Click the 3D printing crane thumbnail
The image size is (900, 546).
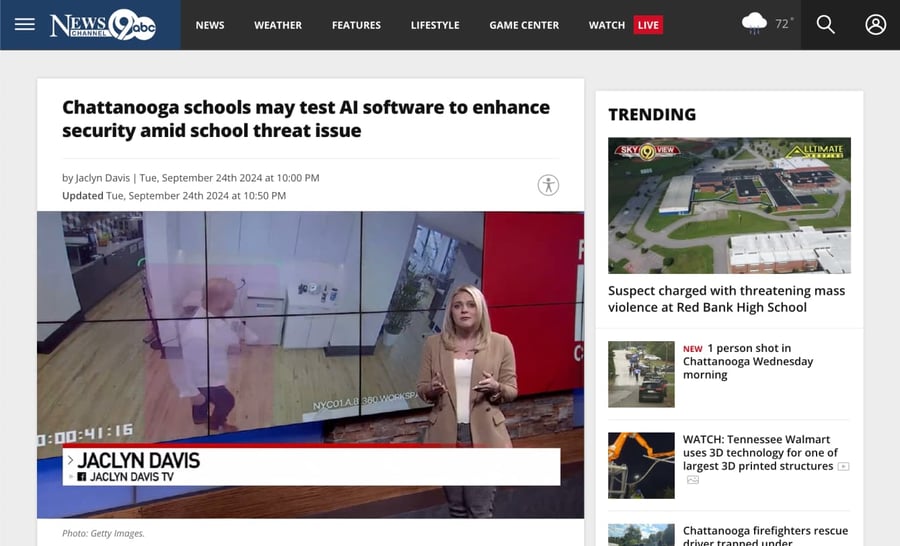(x=641, y=465)
